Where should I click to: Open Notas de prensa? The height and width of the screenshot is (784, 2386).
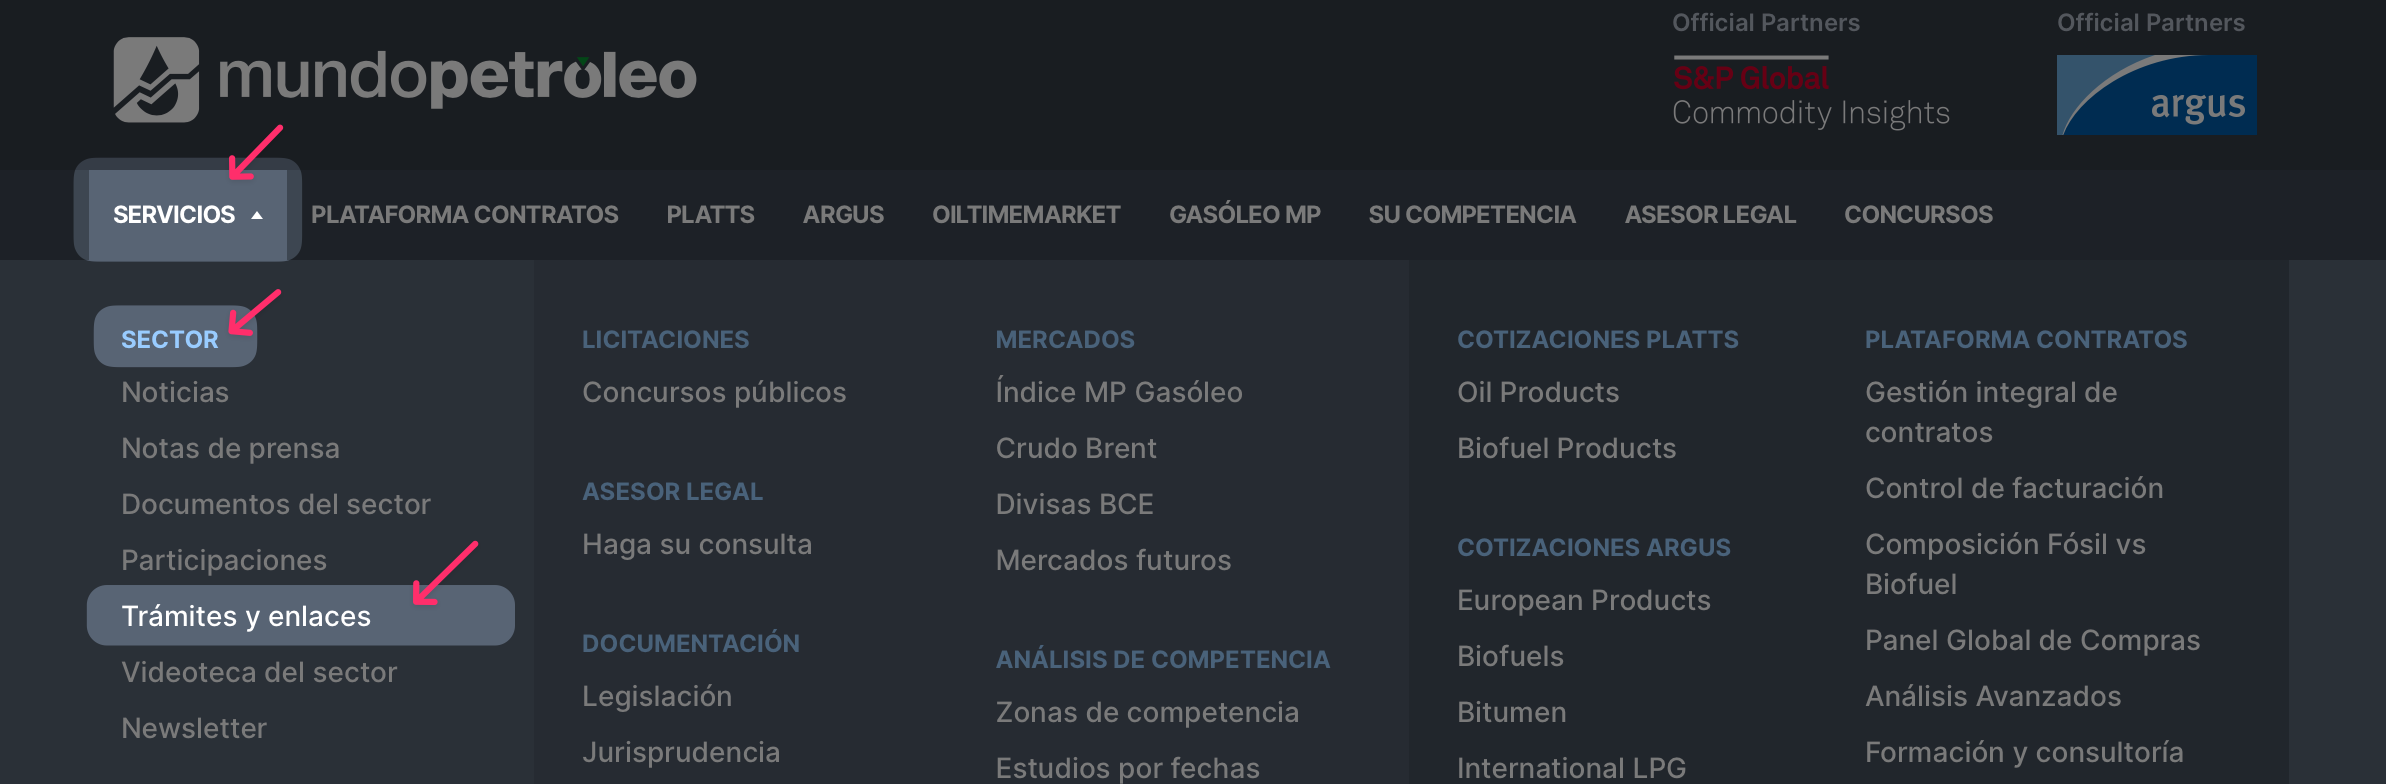pos(230,448)
